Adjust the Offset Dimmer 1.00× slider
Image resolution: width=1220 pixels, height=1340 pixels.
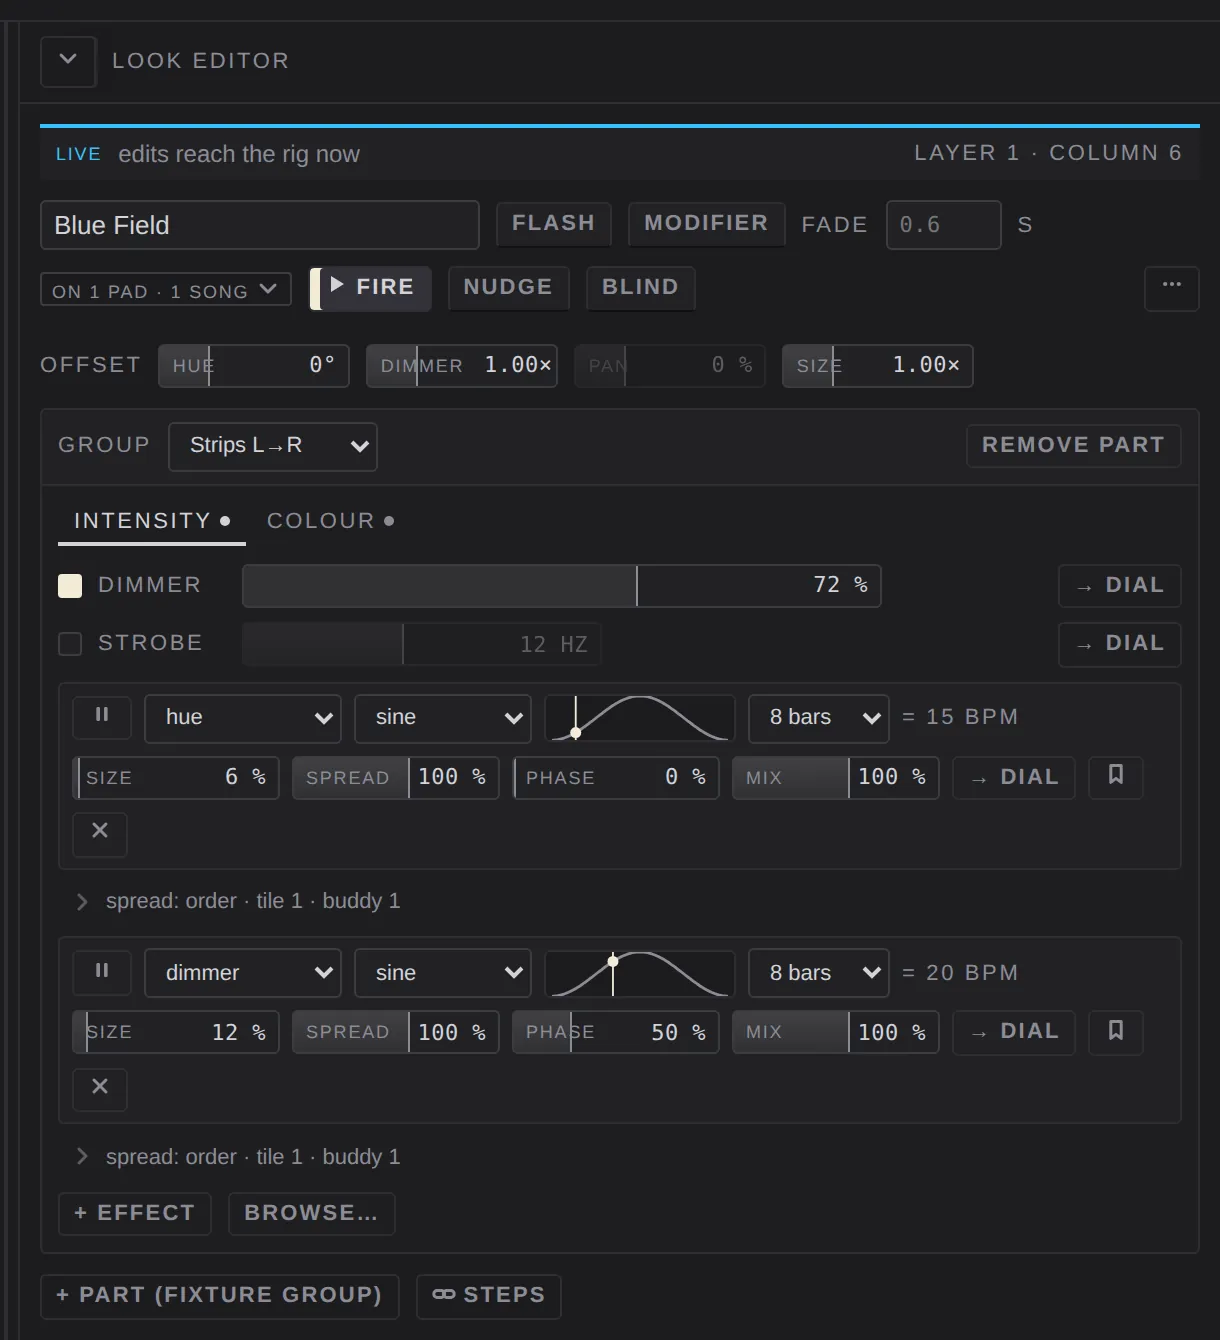click(462, 366)
